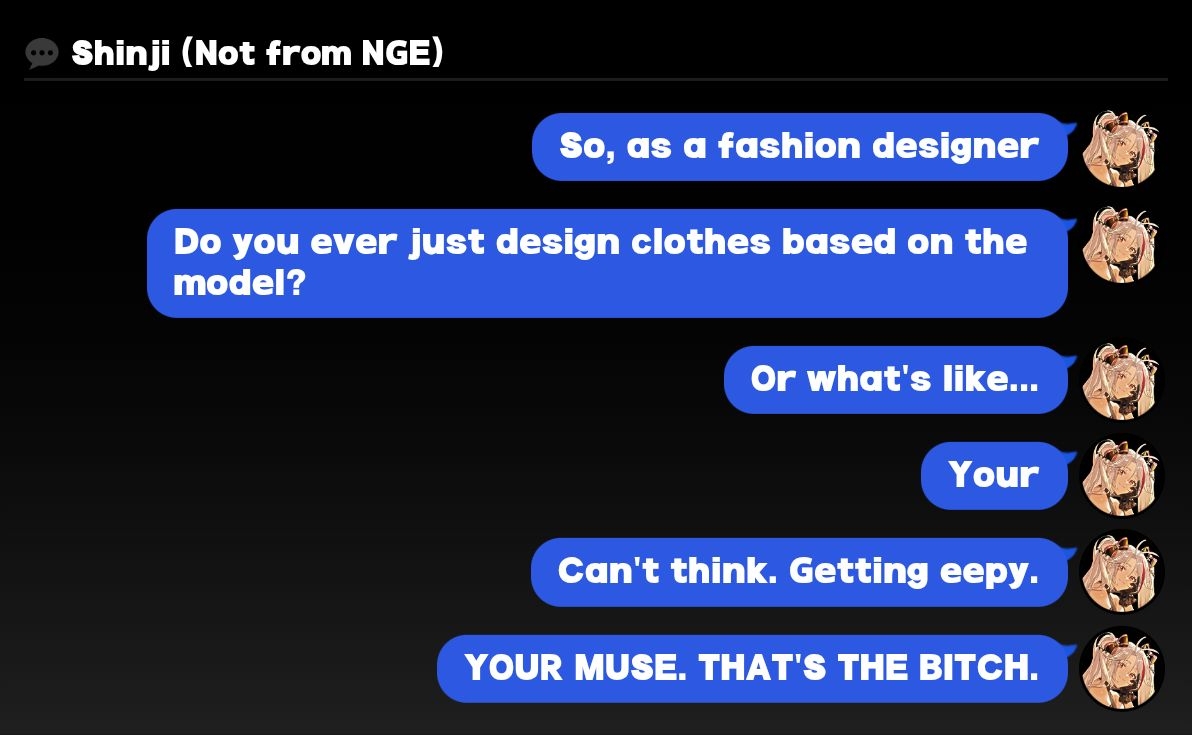Click '(Not from NGE)' in the header

(x=313, y=53)
